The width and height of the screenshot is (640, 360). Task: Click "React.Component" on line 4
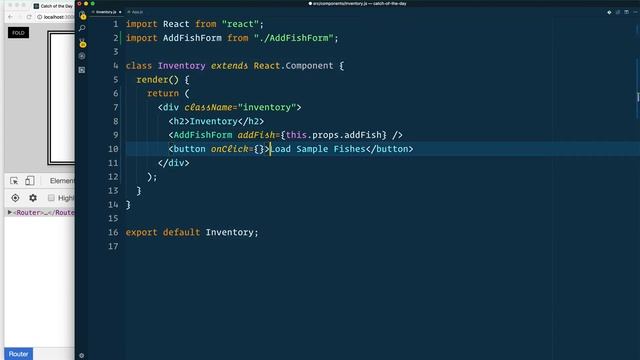[293, 66]
